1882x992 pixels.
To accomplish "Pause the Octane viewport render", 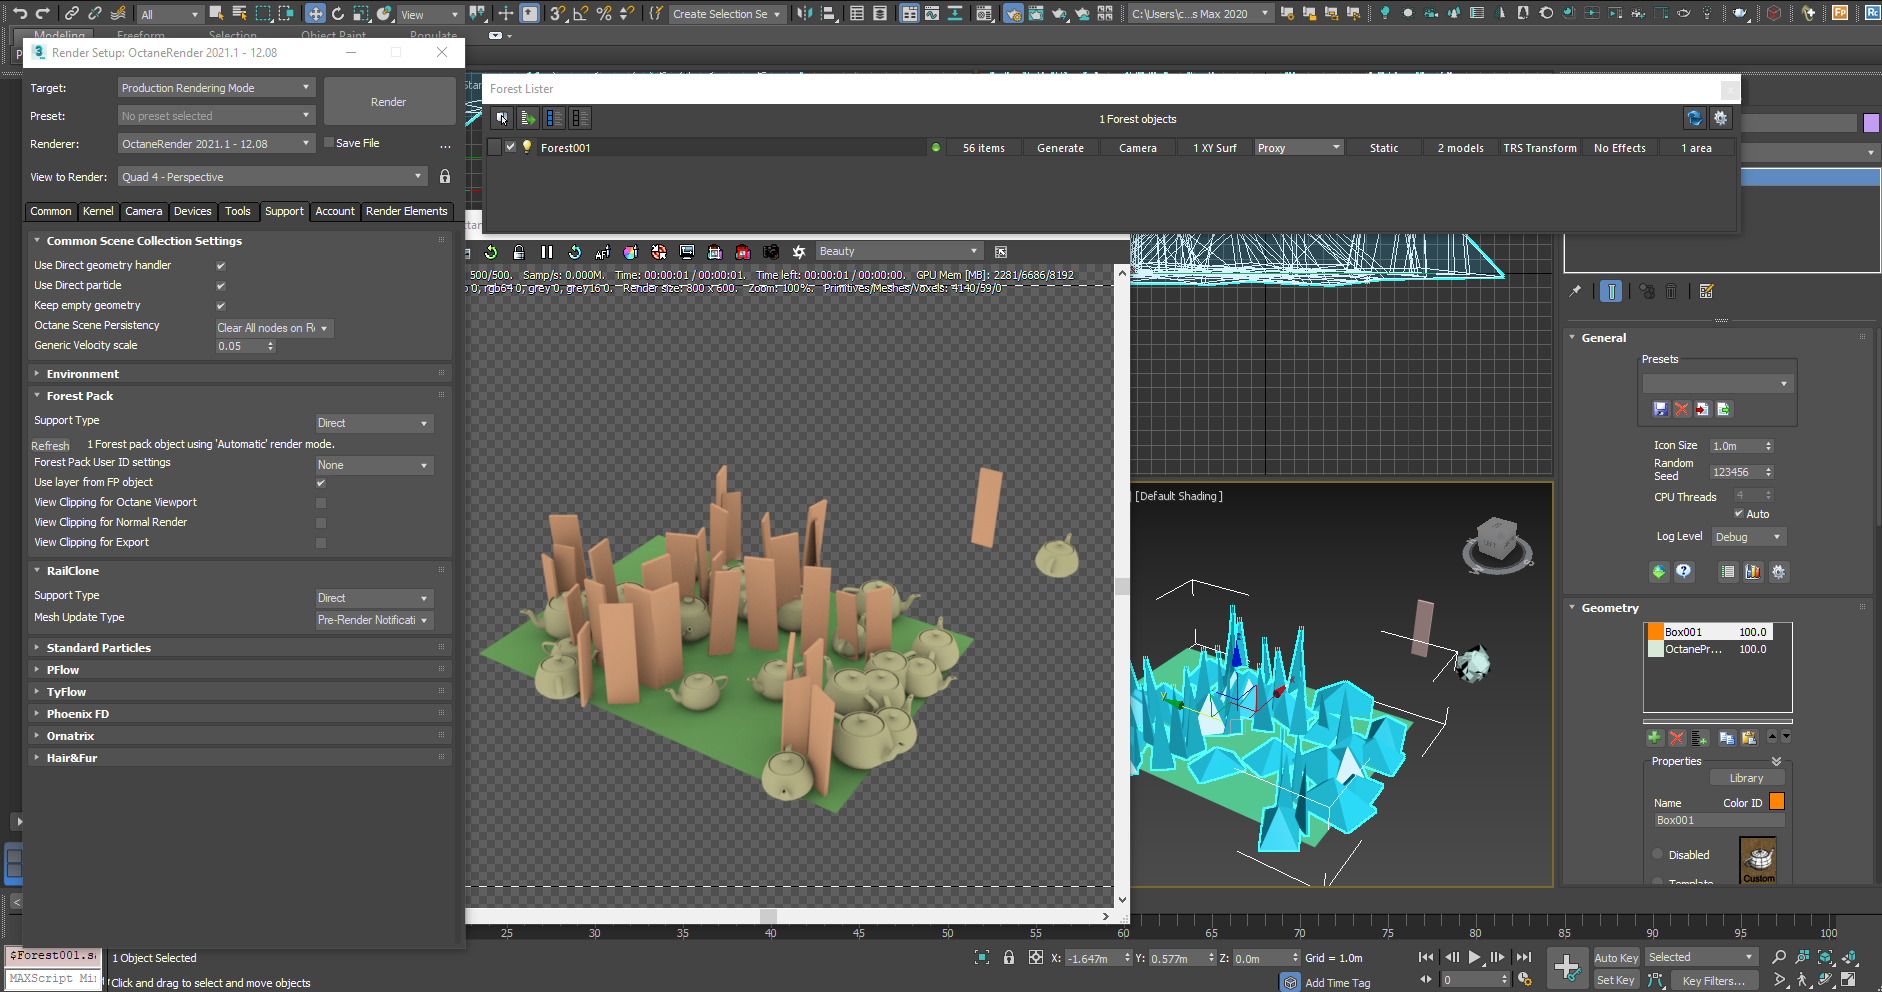I will coord(546,252).
